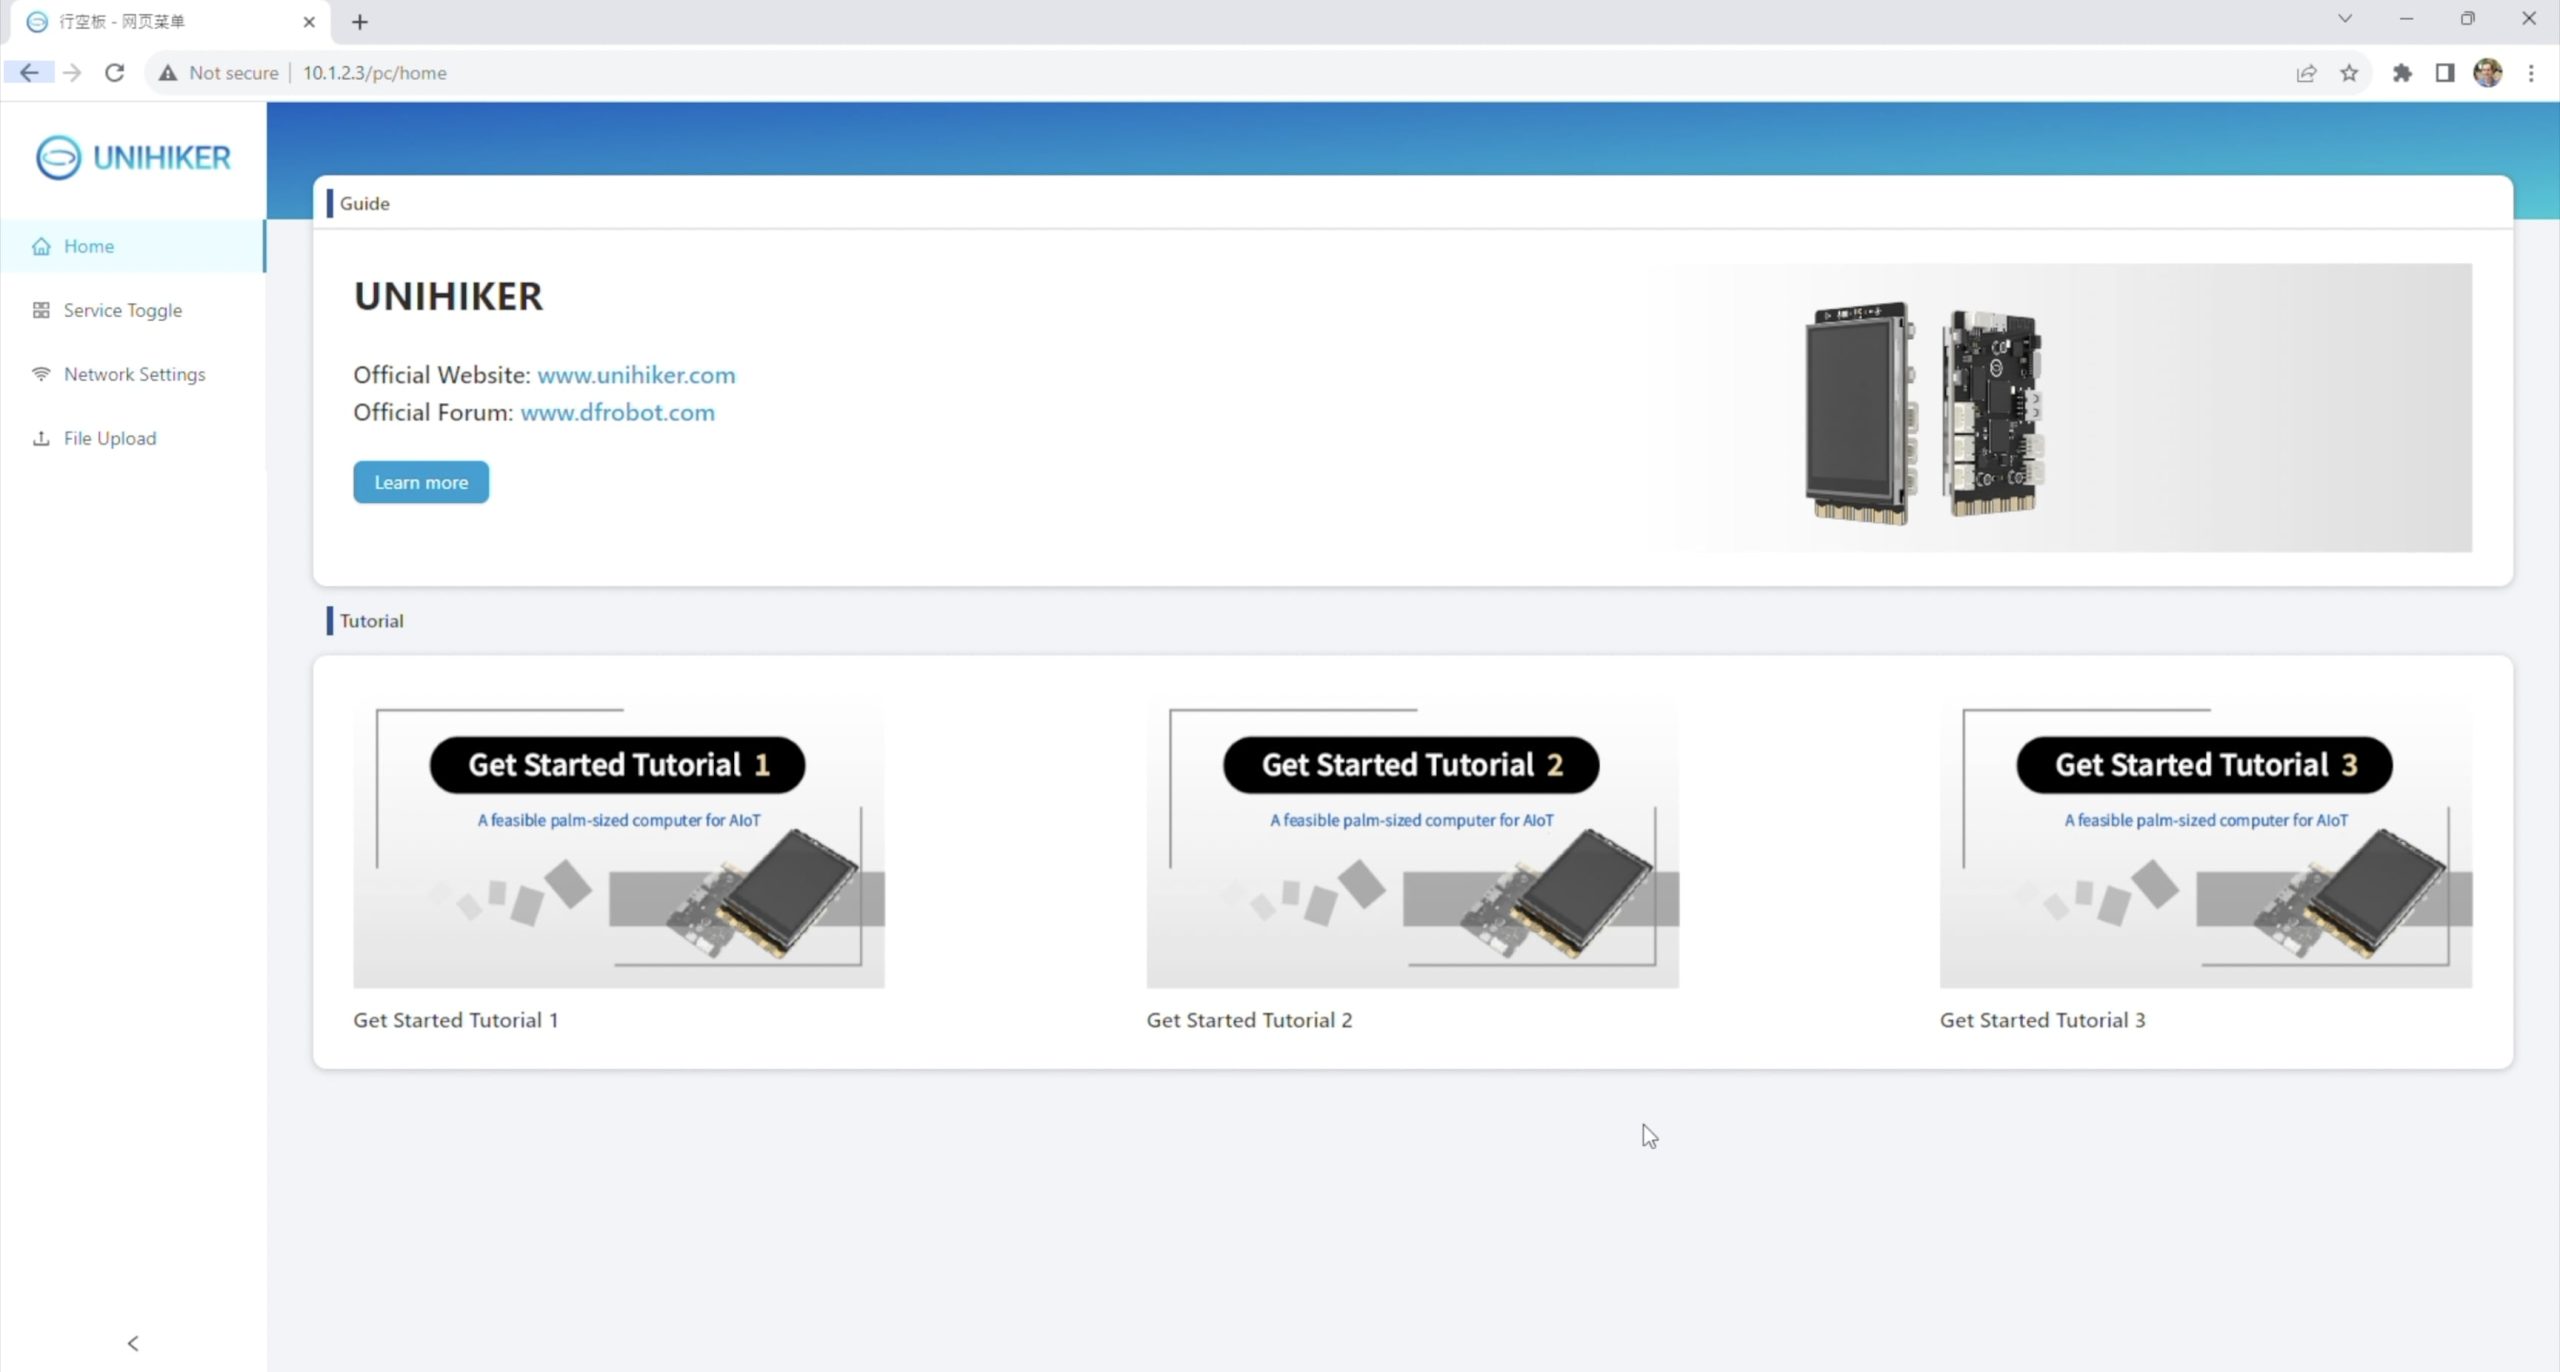The width and height of the screenshot is (2560, 1372).
Task: Click the UNIHIKER logo in sidebar
Action: pos(133,158)
